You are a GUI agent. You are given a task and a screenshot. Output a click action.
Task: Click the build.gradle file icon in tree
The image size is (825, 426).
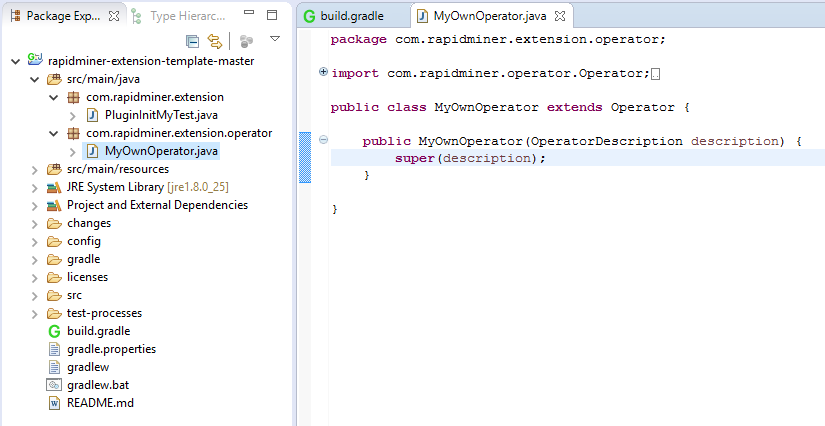point(54,331)
